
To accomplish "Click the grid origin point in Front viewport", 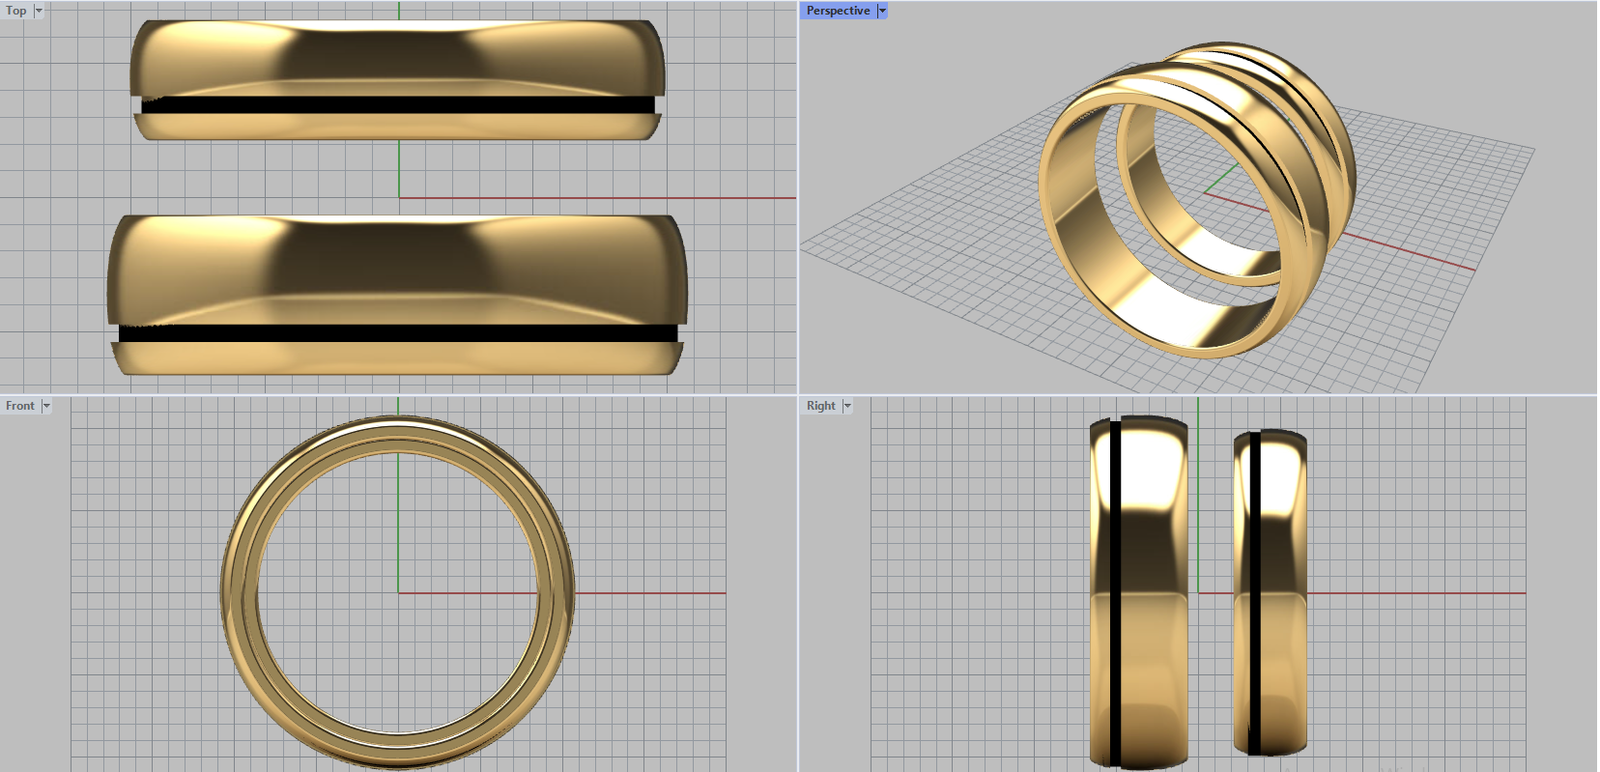I will point(398,593).
